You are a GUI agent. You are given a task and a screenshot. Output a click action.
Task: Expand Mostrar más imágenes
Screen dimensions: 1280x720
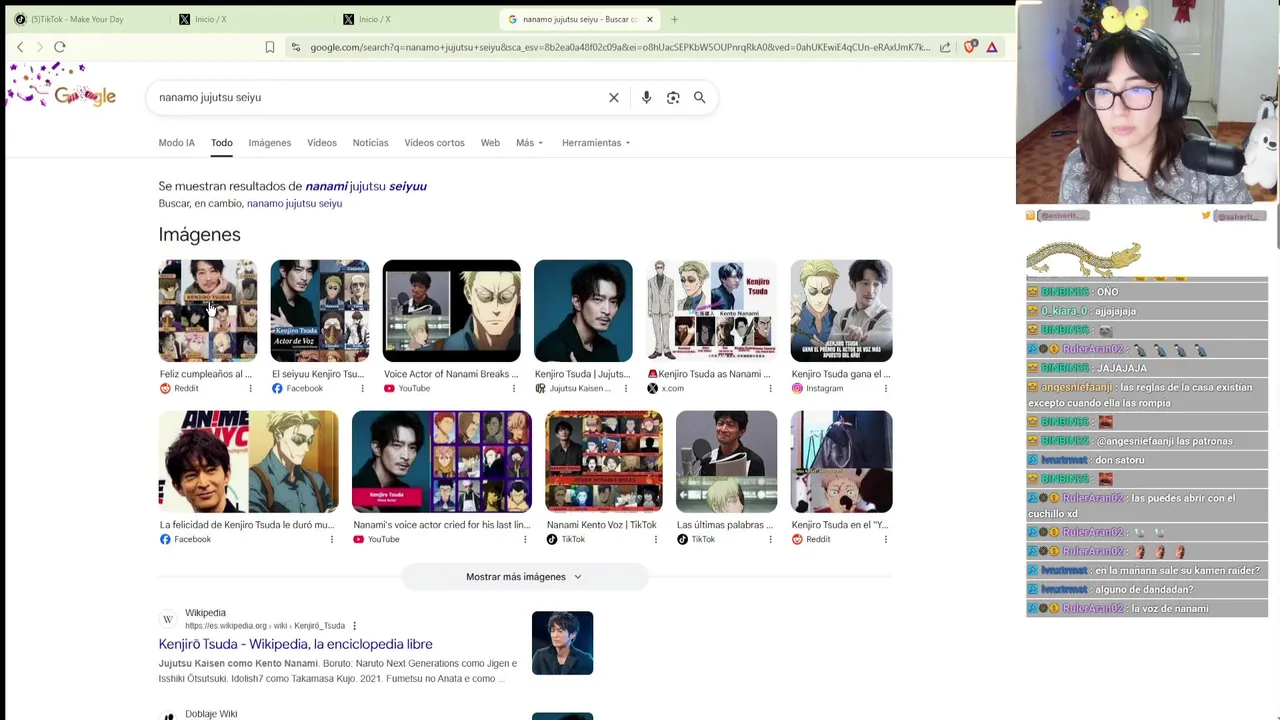524,577
